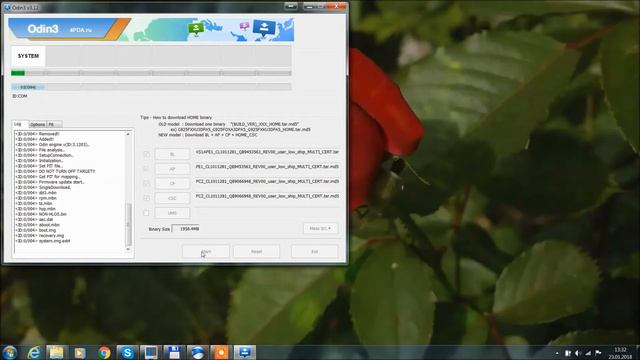Select the 'DO NOT TURN OFF TARGET!!' log line
640x360 pixels.
point(55,171)
